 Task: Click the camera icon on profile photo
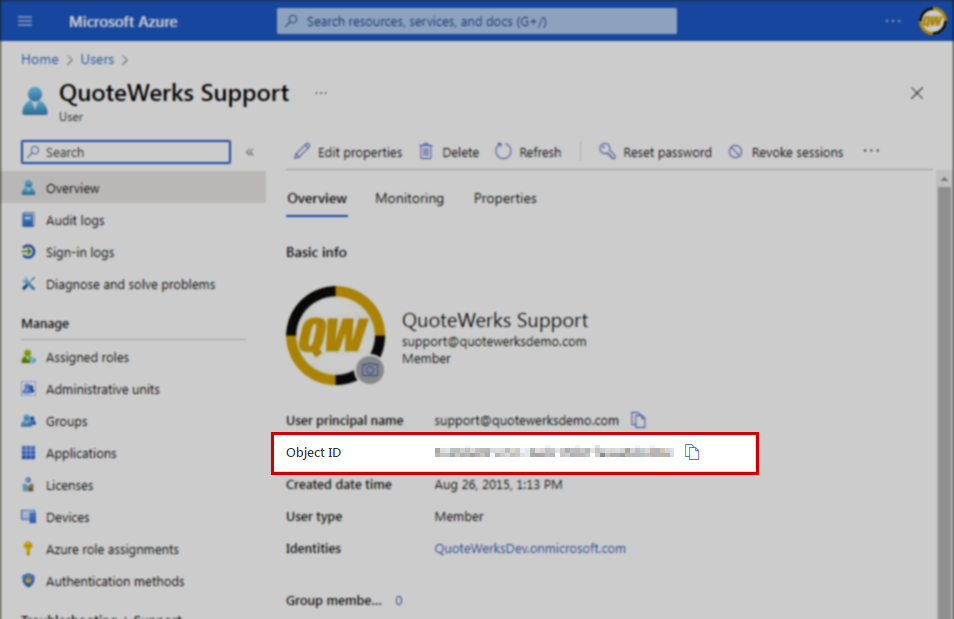tap(370, 369)
